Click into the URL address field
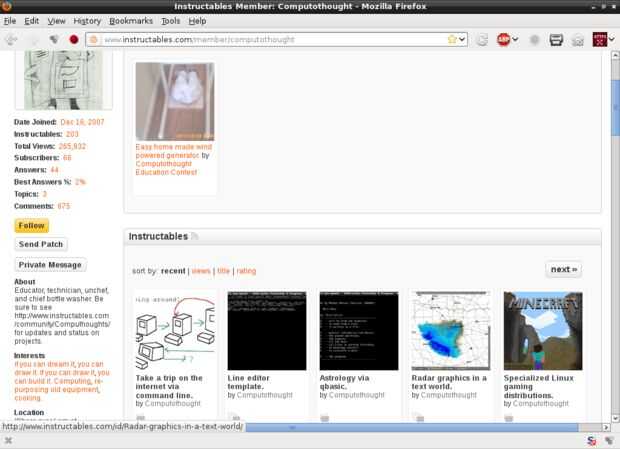Screen dimensions: 620x449 click(273, 40)
